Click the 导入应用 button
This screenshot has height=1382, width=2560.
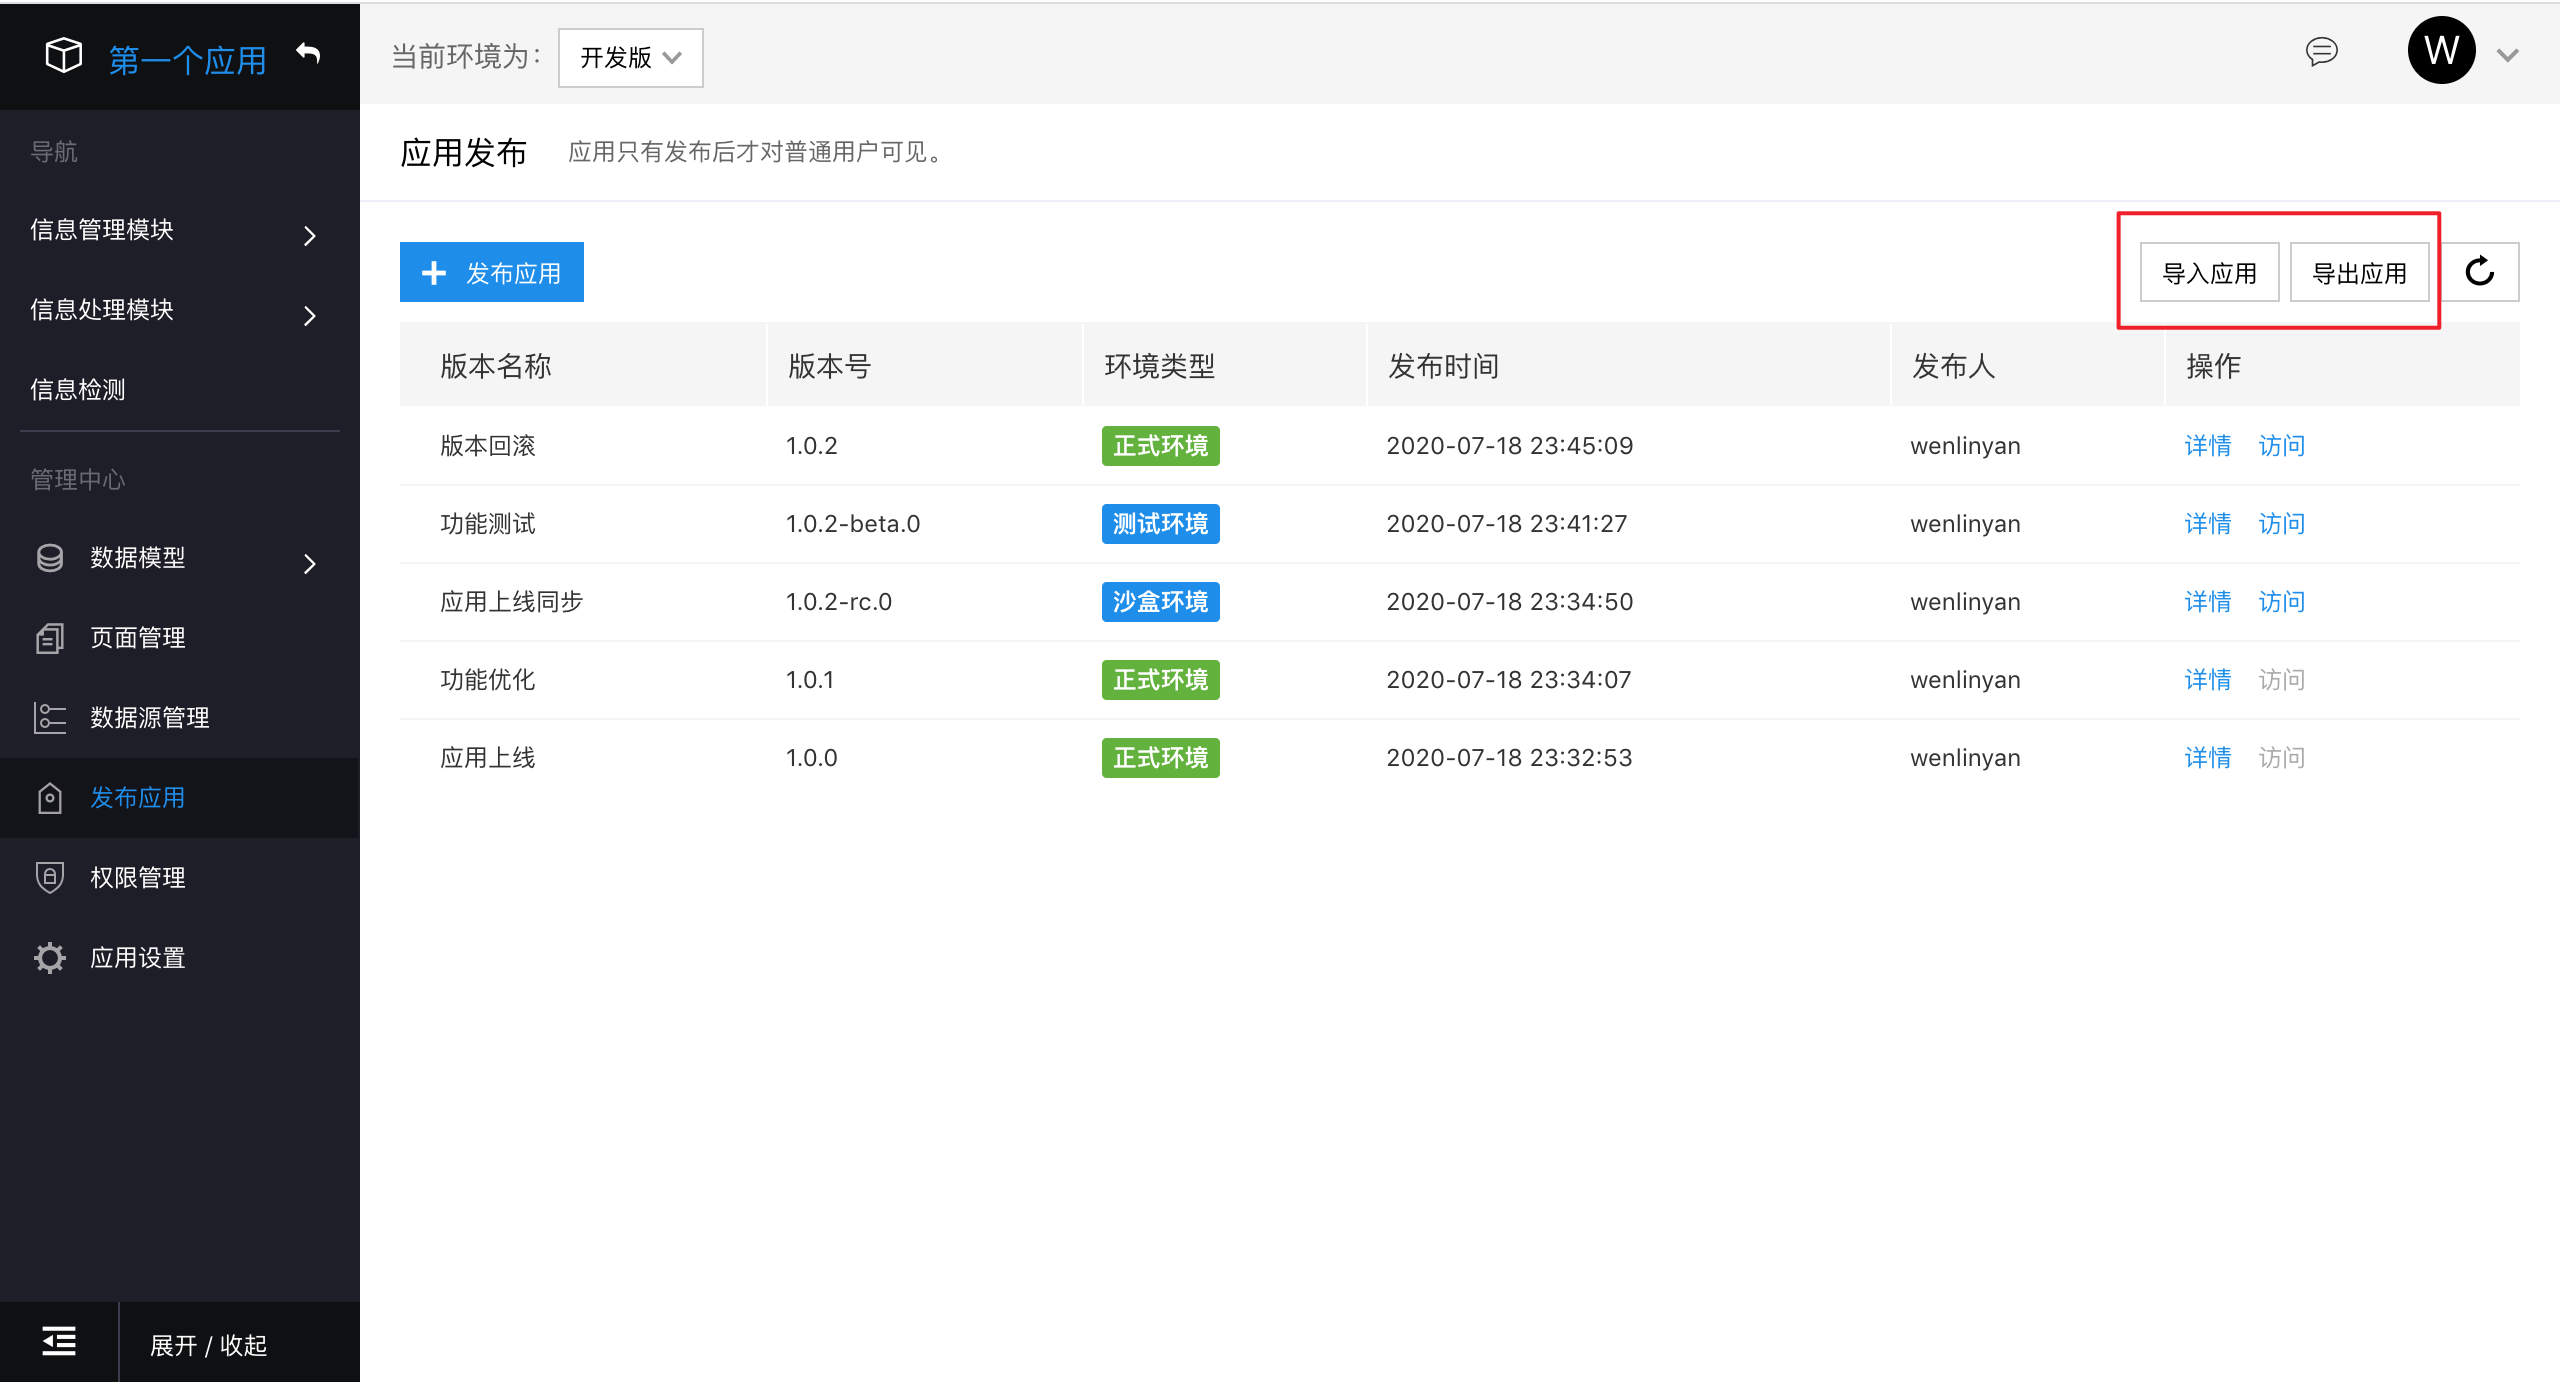pyautogui.click(x=2209, y=271)
